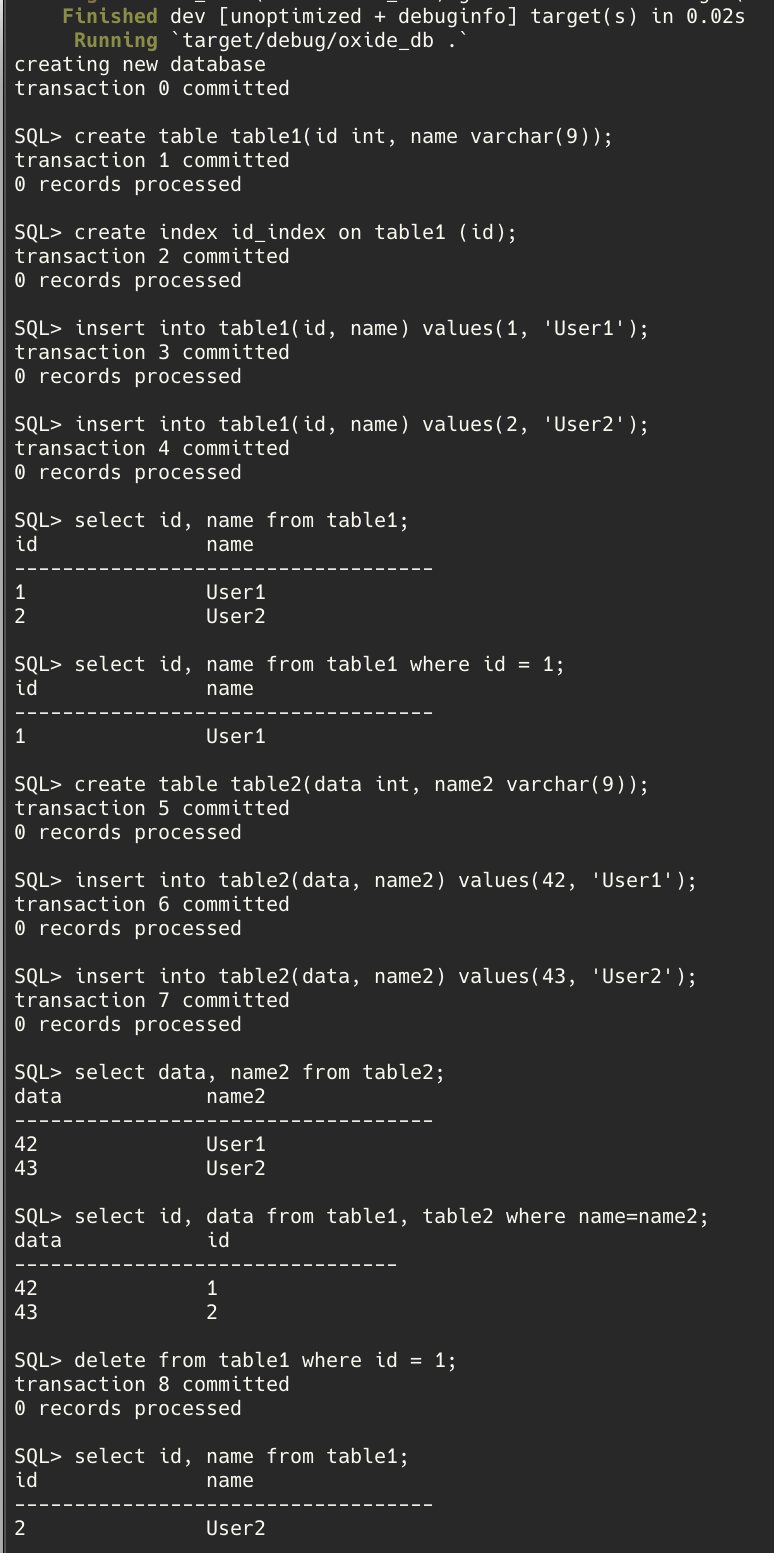Click the 'select id, name from table1 where id = 1' line
The image size is (774, 1553).
pos(289,664)
